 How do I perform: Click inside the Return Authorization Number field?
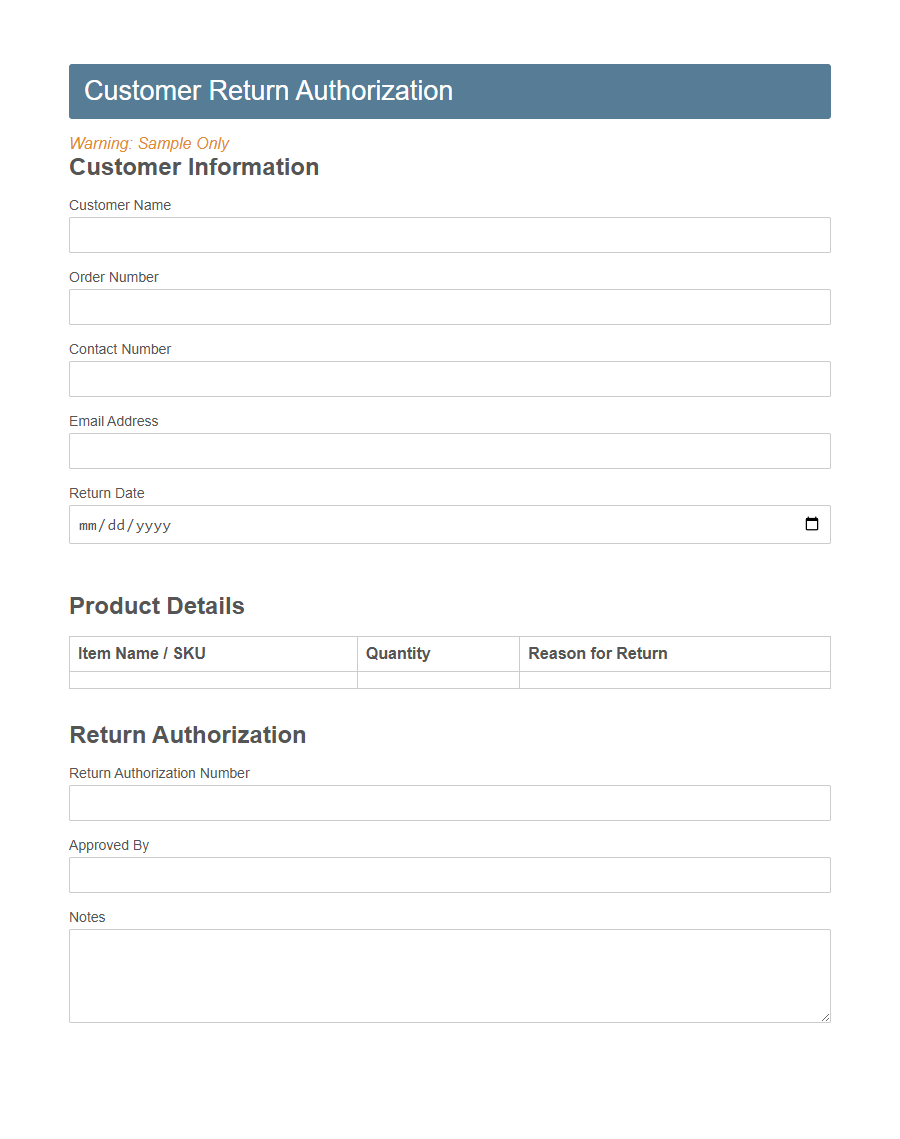[449, 803]
